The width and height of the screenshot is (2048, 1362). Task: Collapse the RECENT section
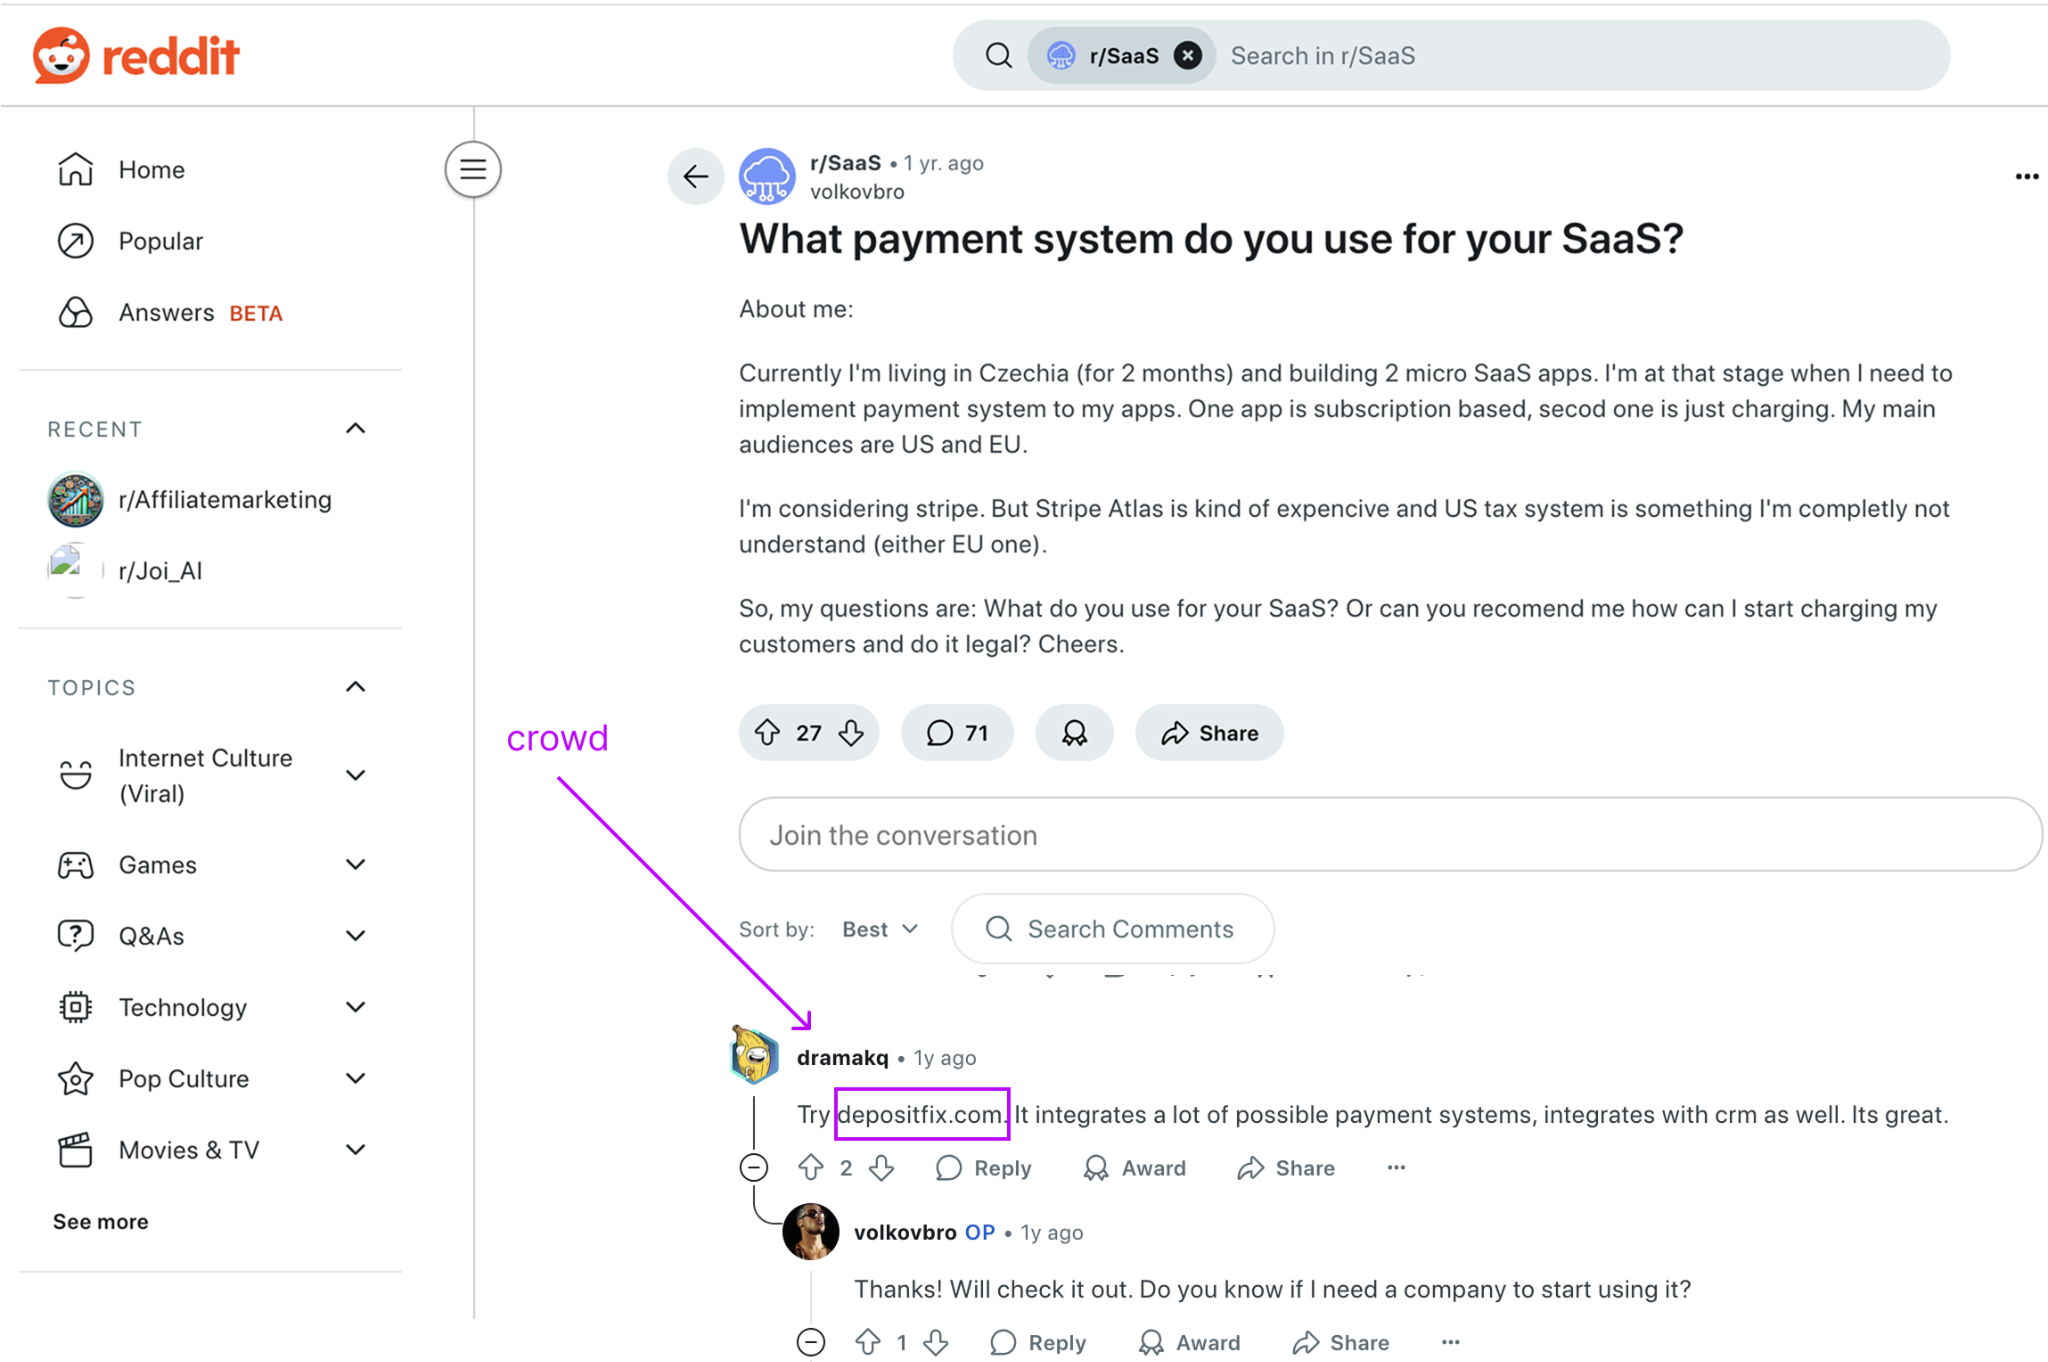(x=355, y=429)
